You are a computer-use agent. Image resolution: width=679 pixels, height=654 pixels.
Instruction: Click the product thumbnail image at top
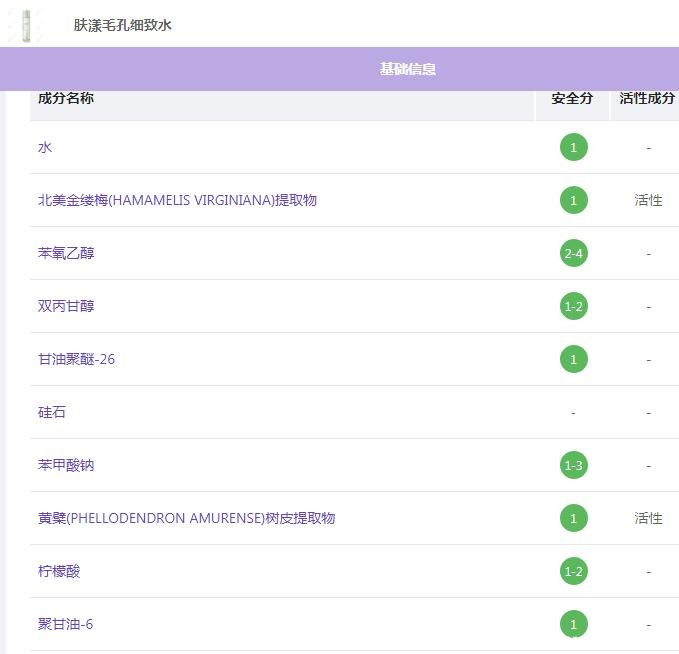click(x=27, y=25)
